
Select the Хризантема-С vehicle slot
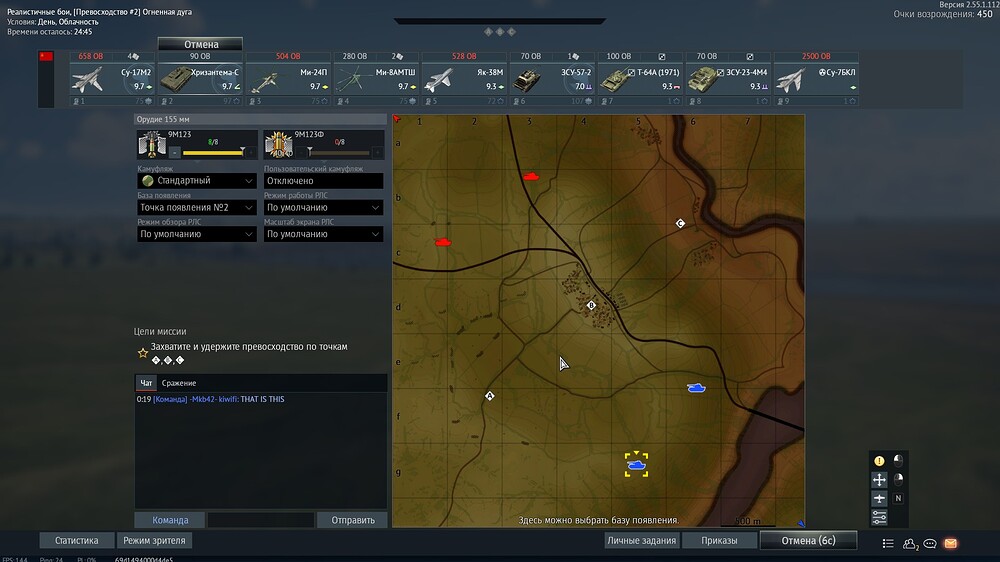pos(200,78)
